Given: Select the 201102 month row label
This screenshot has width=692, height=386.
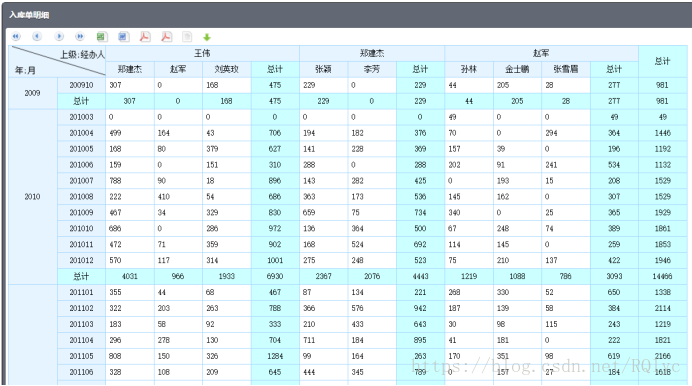Looking at the screenshot, I should 81,308.
